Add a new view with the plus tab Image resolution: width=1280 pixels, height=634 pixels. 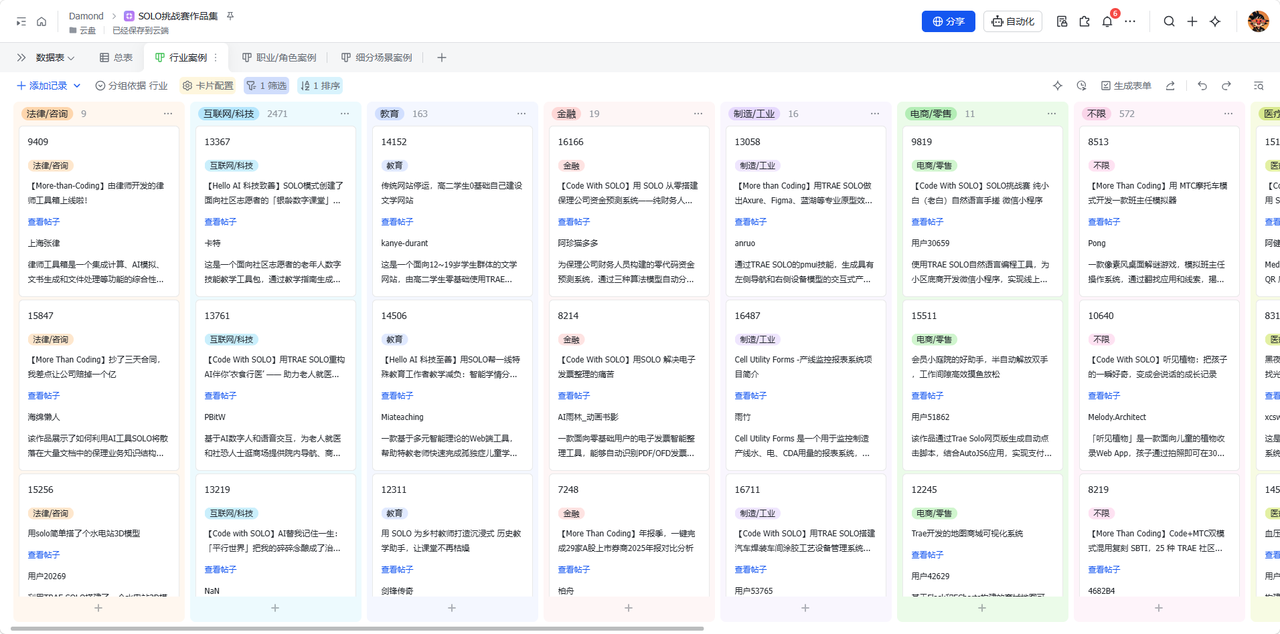tap(442, 58)
